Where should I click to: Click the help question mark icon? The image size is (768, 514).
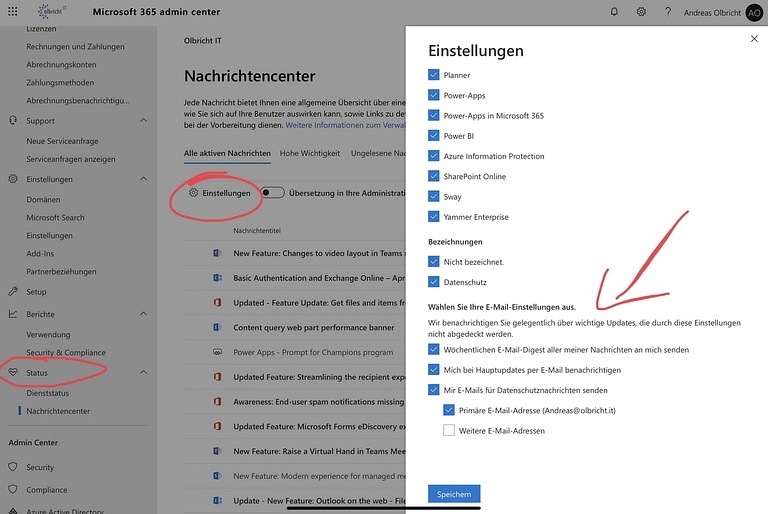tap(668, 12)
